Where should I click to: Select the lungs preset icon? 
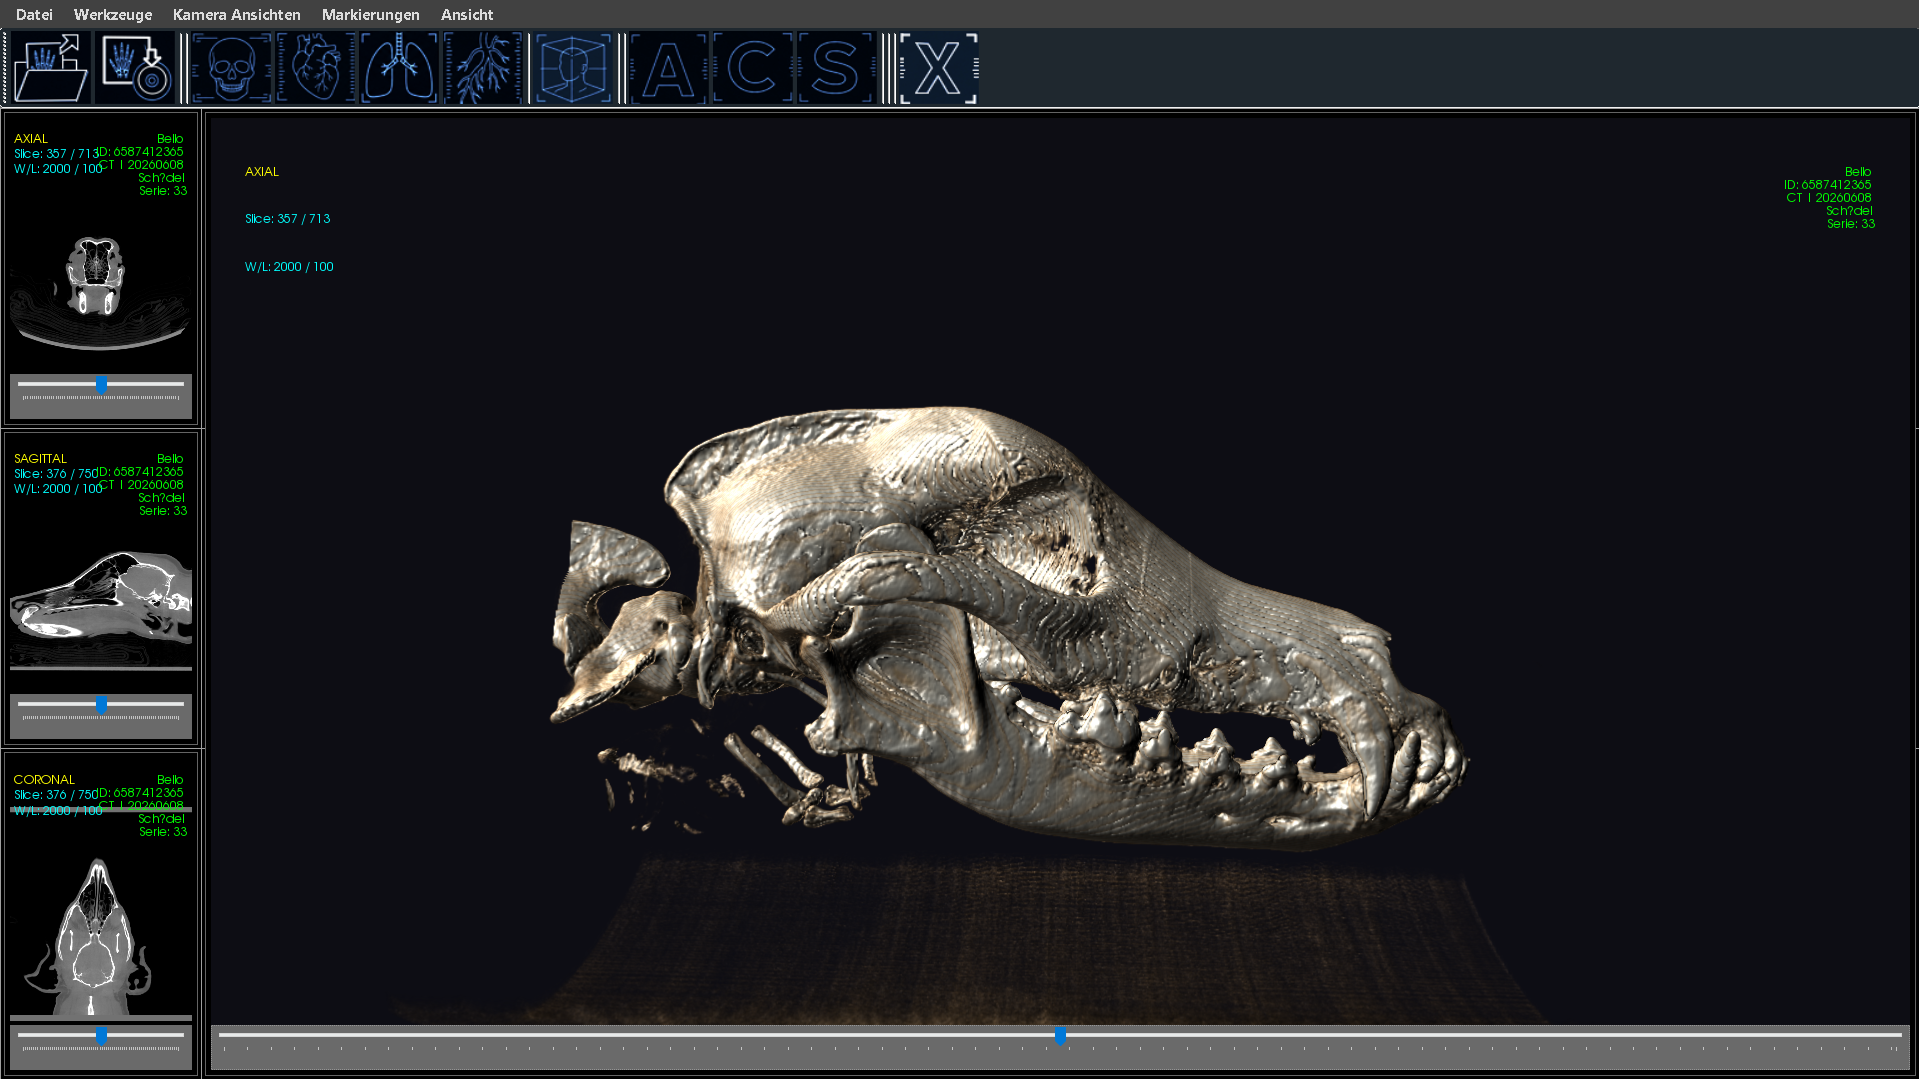coord(400,68)
